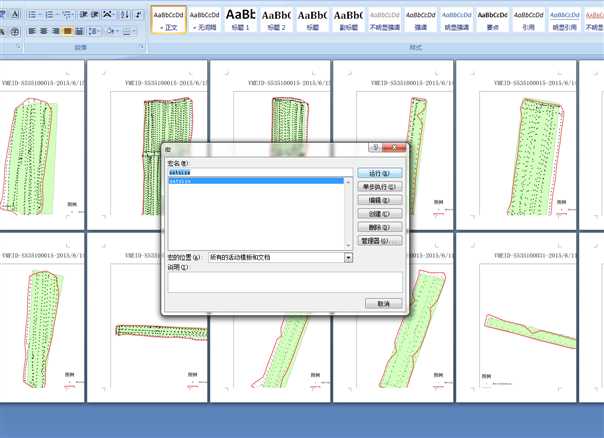Click the 编辑 edit macro button
This screenshot has width=604, height=438.
tap(380, 200)
